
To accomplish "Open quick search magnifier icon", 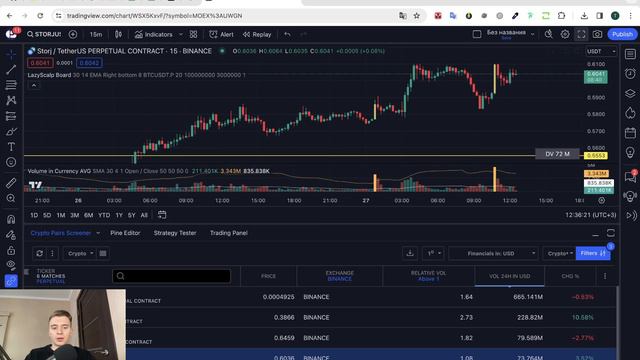I will pos(549,35).
